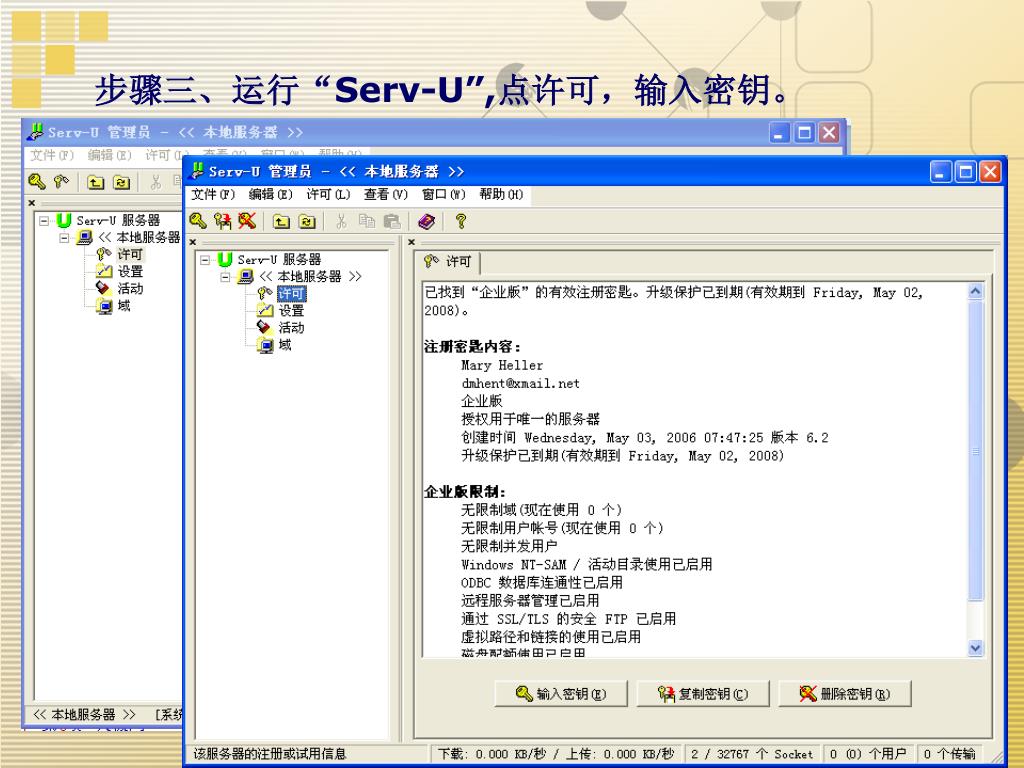Image resolution: width=1024 pixels, height=768 pixels.
Task: Close the left tree pane in front window
Action: 193,242
